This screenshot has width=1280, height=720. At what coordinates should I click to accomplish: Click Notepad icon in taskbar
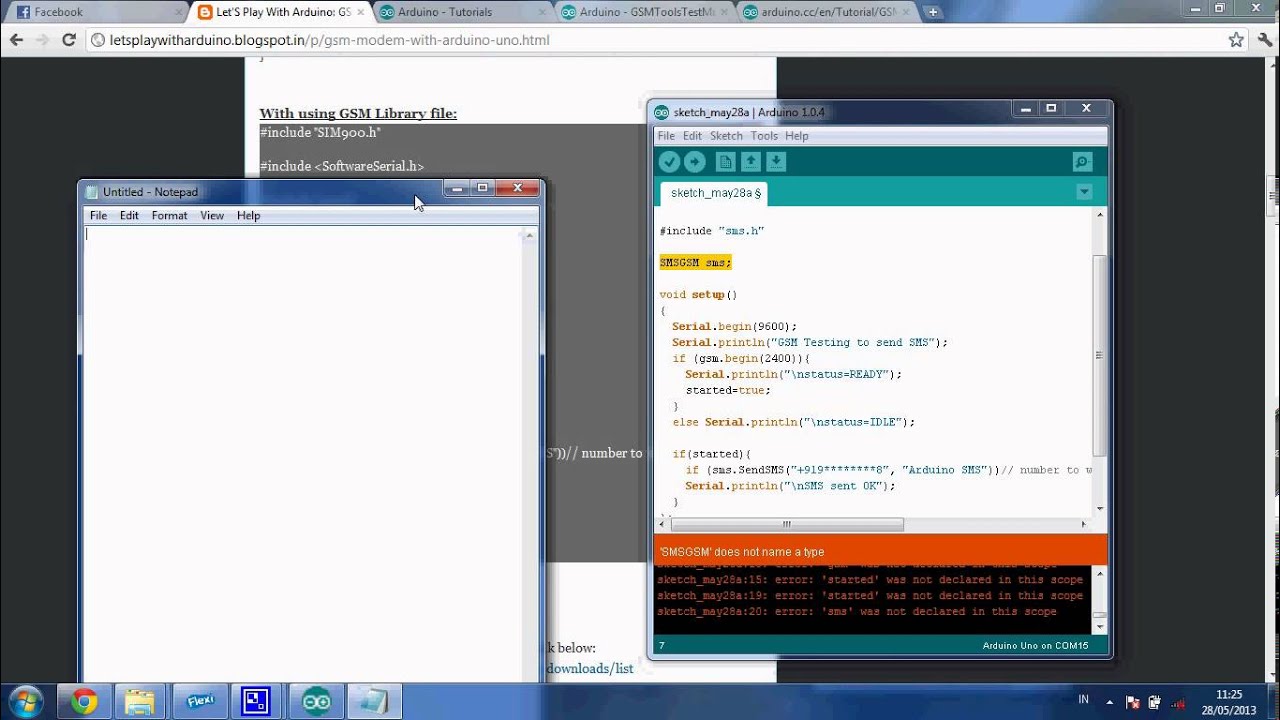tap(374, 702)
